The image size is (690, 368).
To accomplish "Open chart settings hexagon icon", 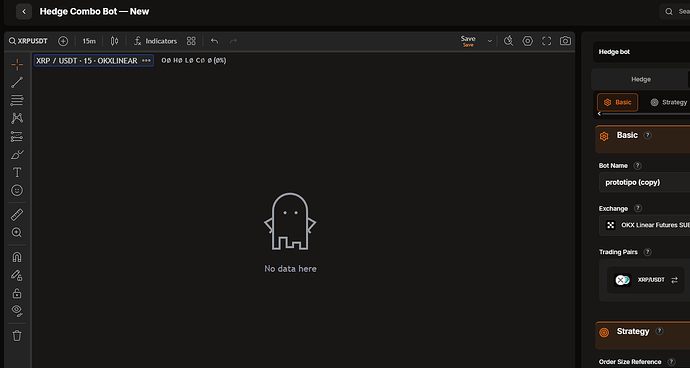I will coord(528,41).
